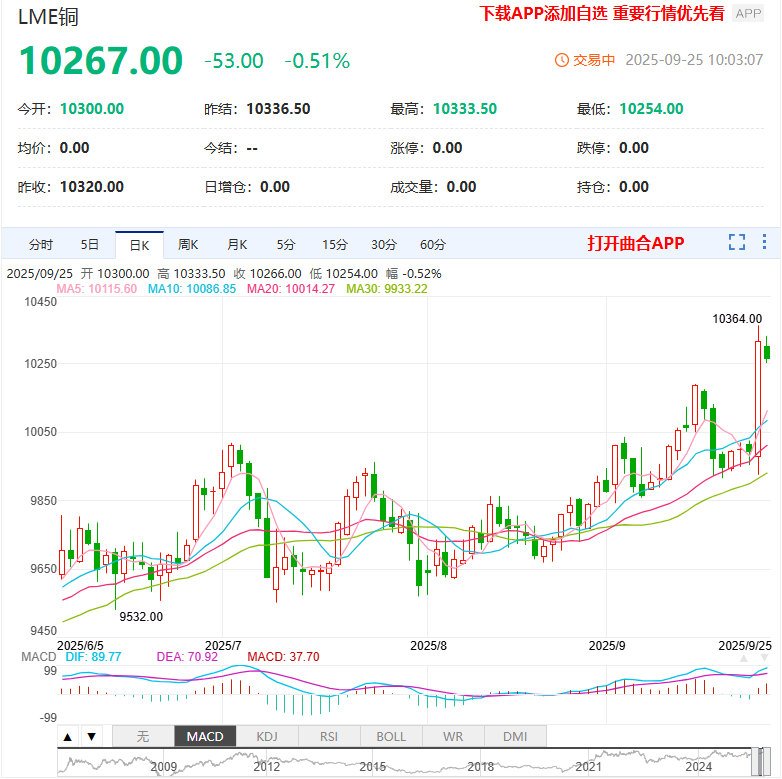782x779 pixels.
Task: Switch to the 5分 interval tab
Action: pos(286,245)
